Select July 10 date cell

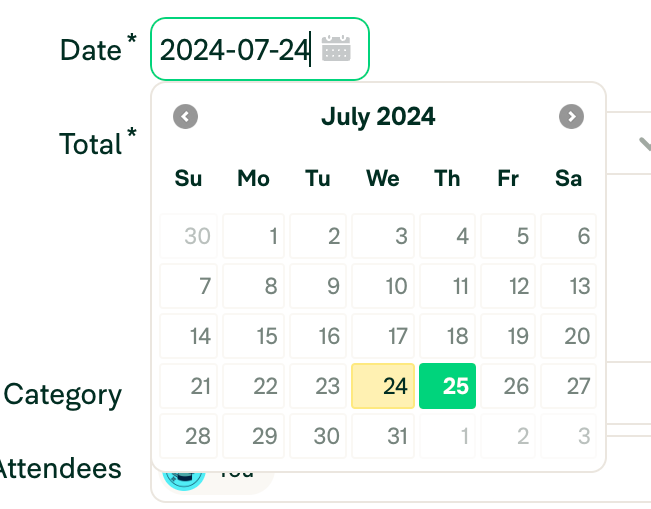[x=383, y=287]
